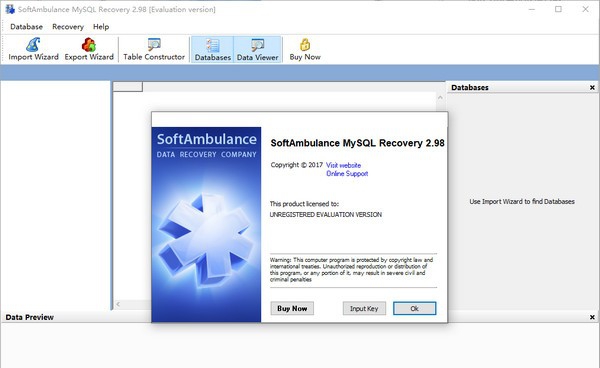This screenshot has height=368, width=600.
Task: Close the Databases panel
Action: click(592, 88)
